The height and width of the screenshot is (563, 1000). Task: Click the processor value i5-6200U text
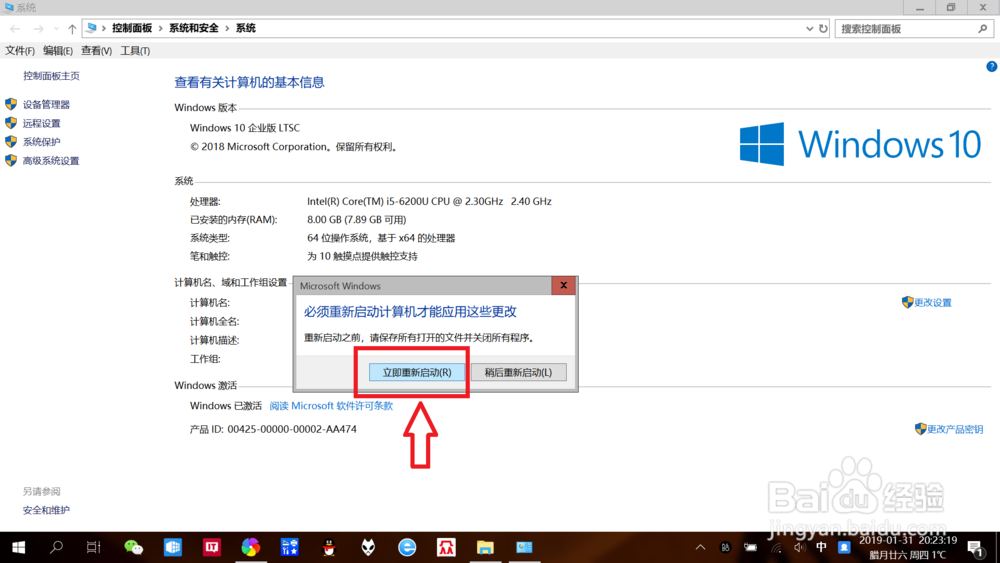click(x=429, y=201)
